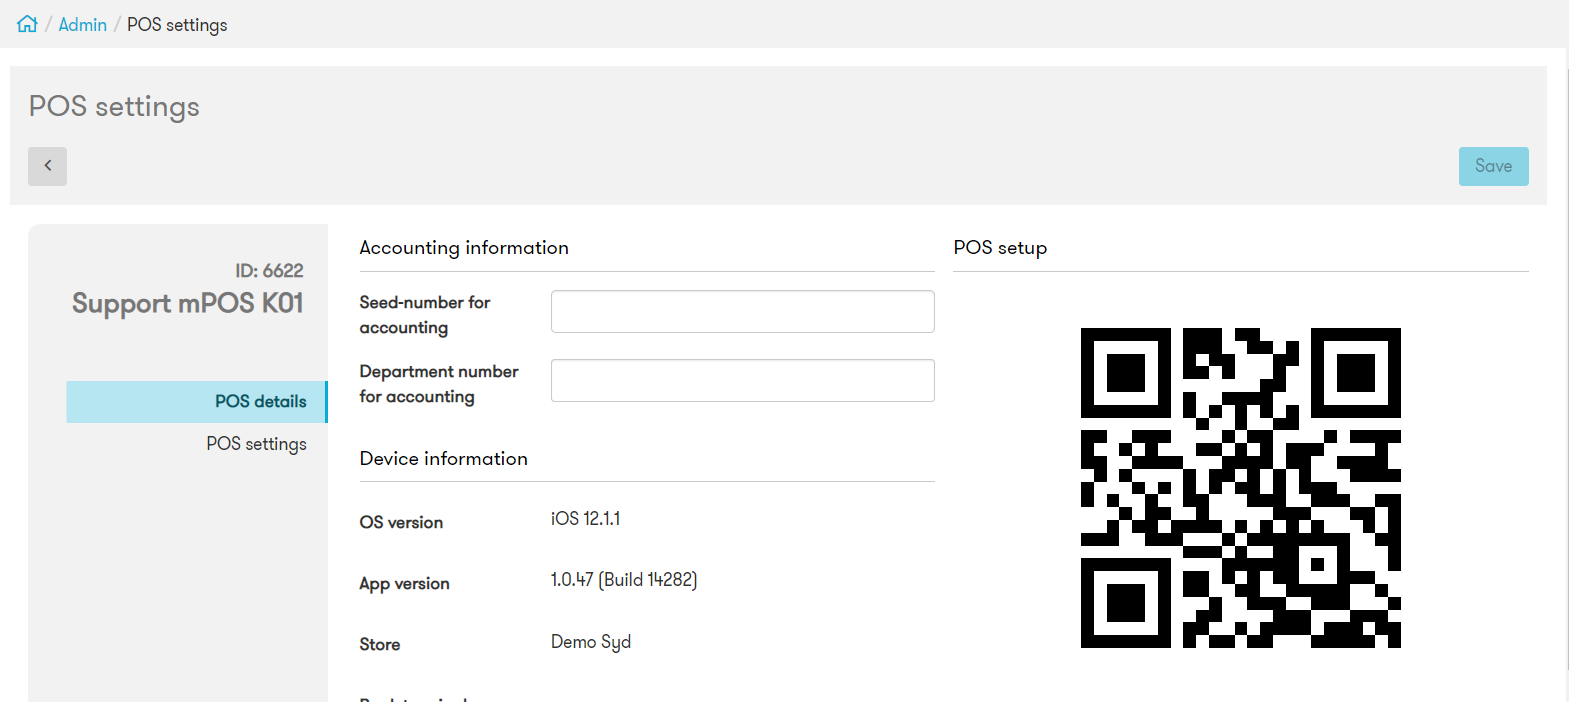Click the POS setup QR code

[1240, 488]
